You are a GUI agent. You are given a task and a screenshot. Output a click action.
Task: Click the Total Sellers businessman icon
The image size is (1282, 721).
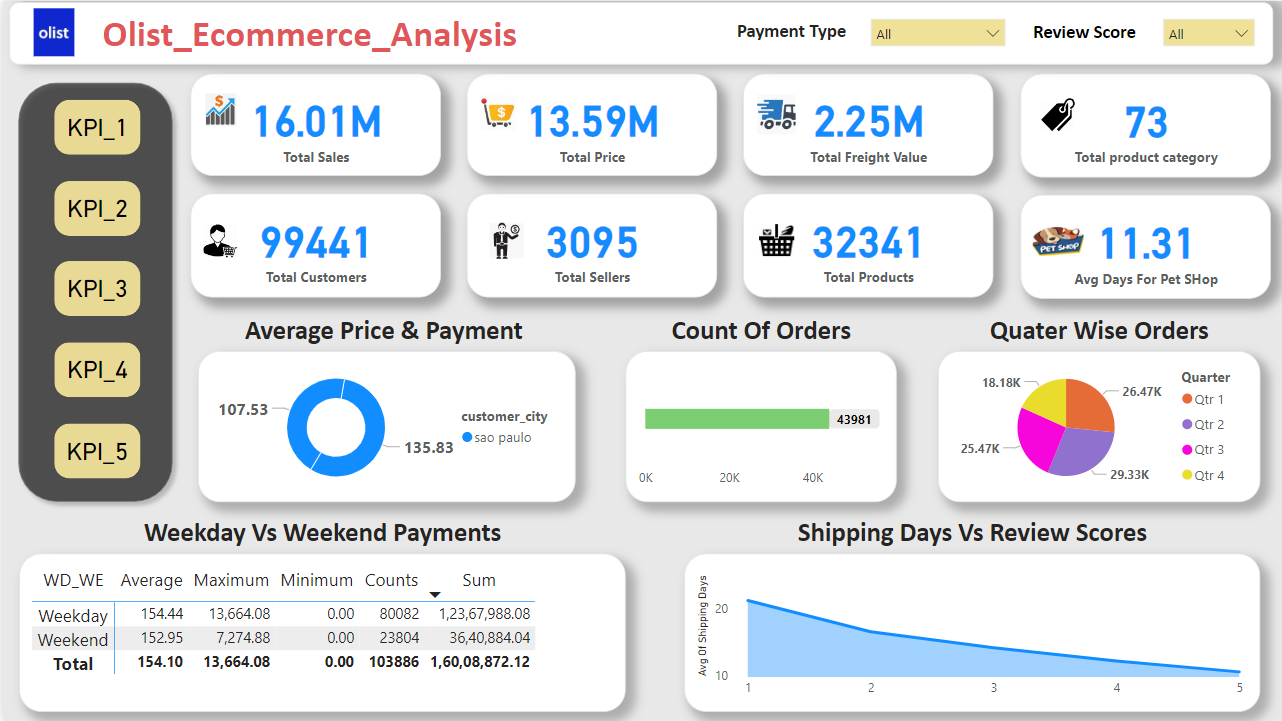click(x=502, y=241)
